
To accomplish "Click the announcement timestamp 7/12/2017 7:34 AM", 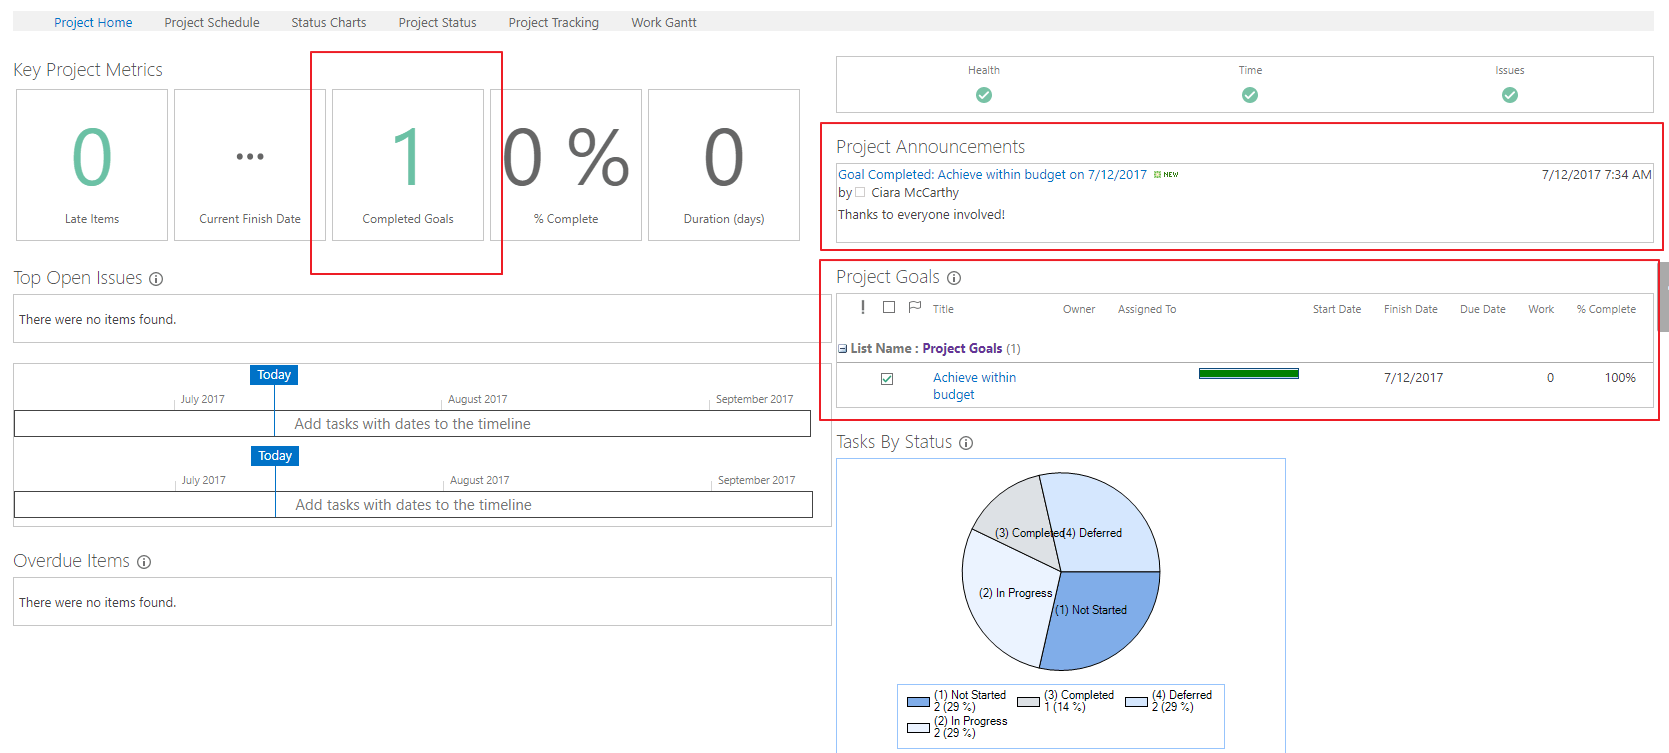I will point(1596,174).
